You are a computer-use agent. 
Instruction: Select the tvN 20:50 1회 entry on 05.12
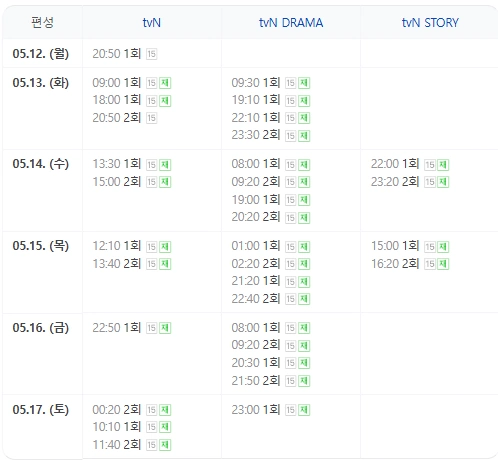point(125,54)
